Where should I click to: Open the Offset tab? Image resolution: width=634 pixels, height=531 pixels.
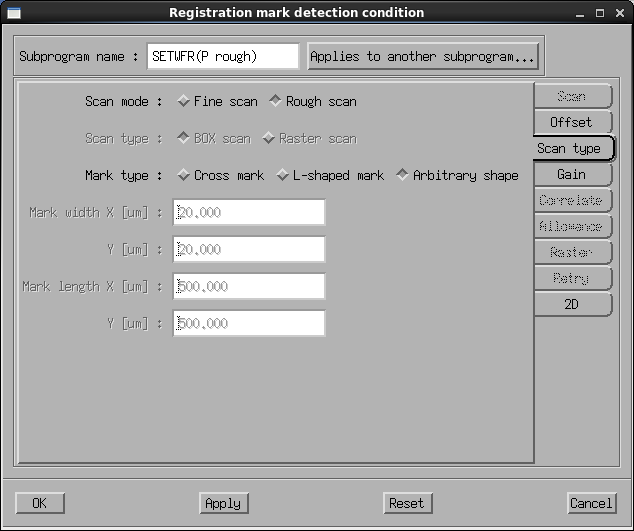click(x=571, y=122)
